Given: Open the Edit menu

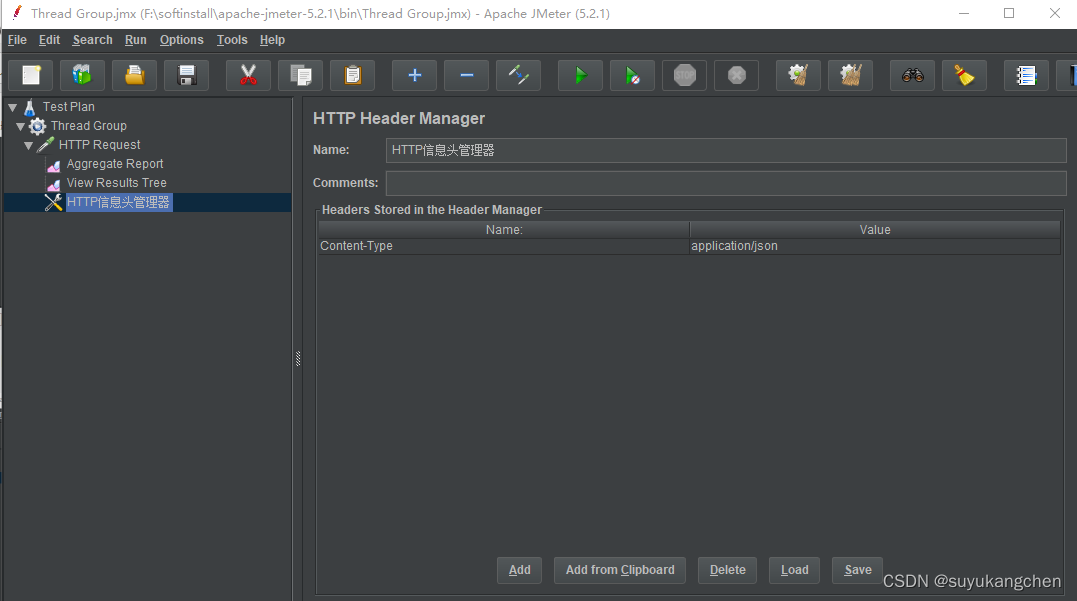Looking at the screenshot, I should click(49, 40).
